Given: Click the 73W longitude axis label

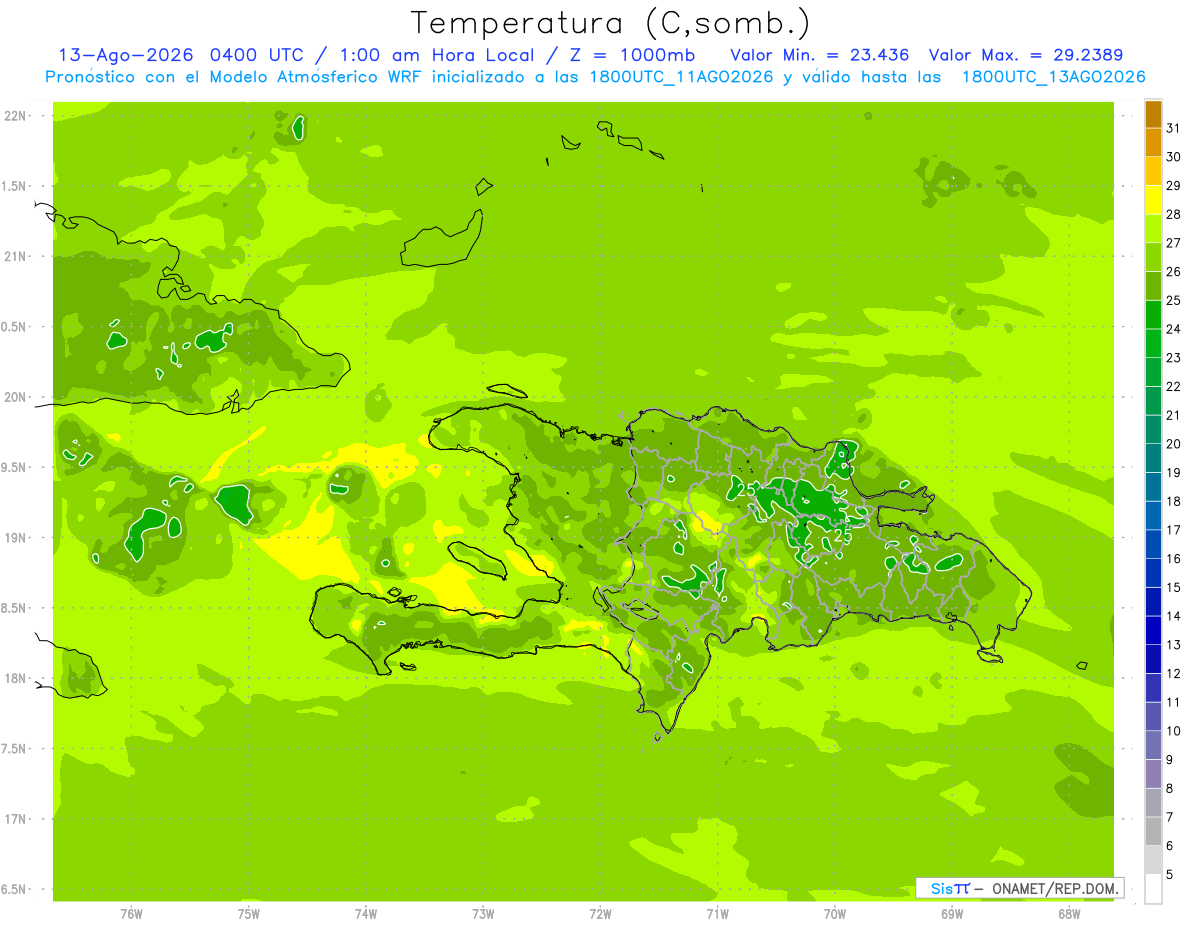Looking at the screenshot, I should [483, 913].
